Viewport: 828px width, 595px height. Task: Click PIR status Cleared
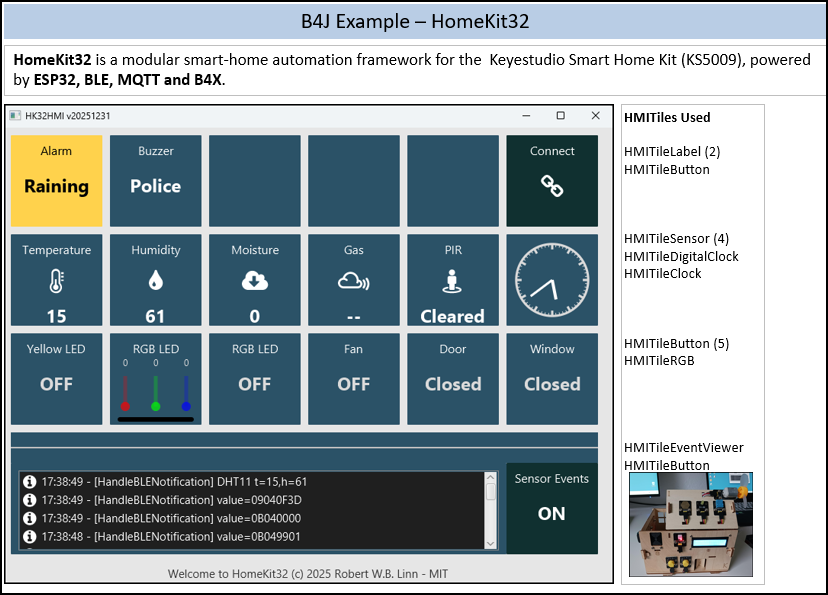click(453, 316)
